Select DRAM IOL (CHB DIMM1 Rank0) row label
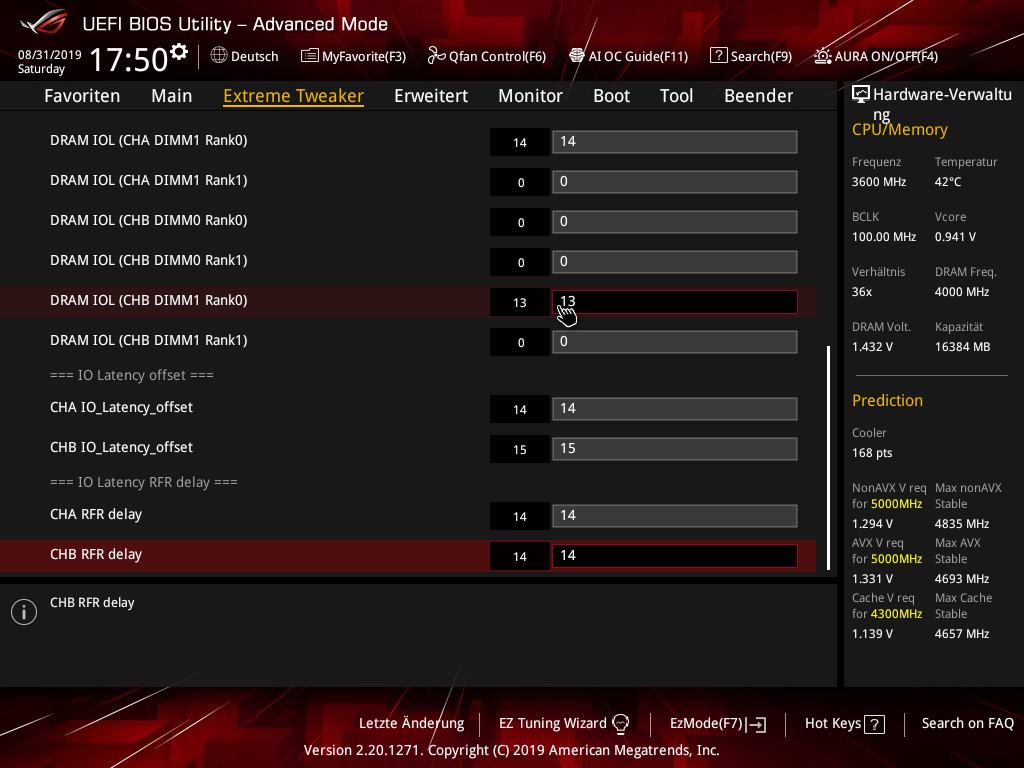1024x768 pixels. [x=149, y=300]
